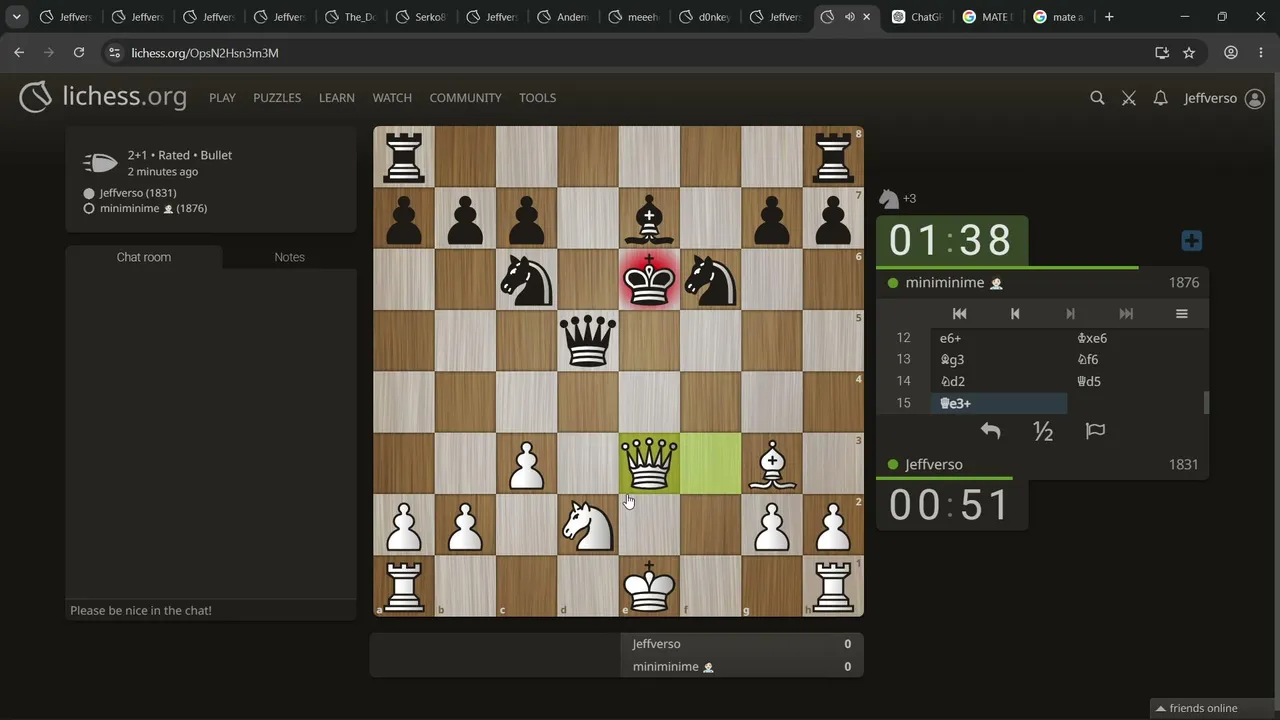
Task: Open the COMMUNITY menu
Action: 465,98
